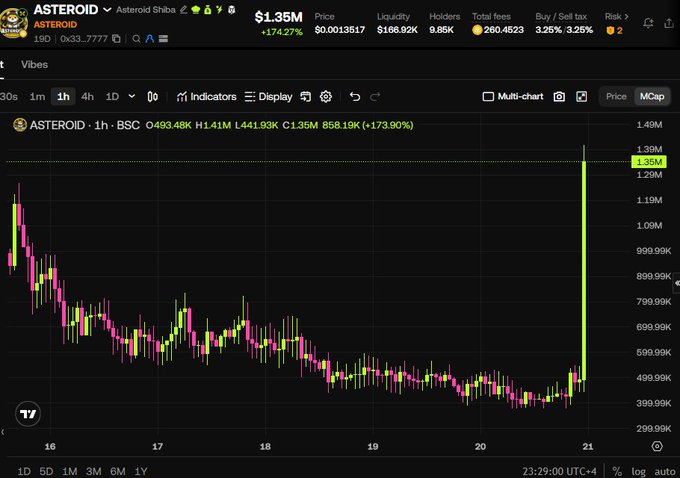Click the ASTEROID token avatar image
The image size is (680, 478).
[13, 23]
